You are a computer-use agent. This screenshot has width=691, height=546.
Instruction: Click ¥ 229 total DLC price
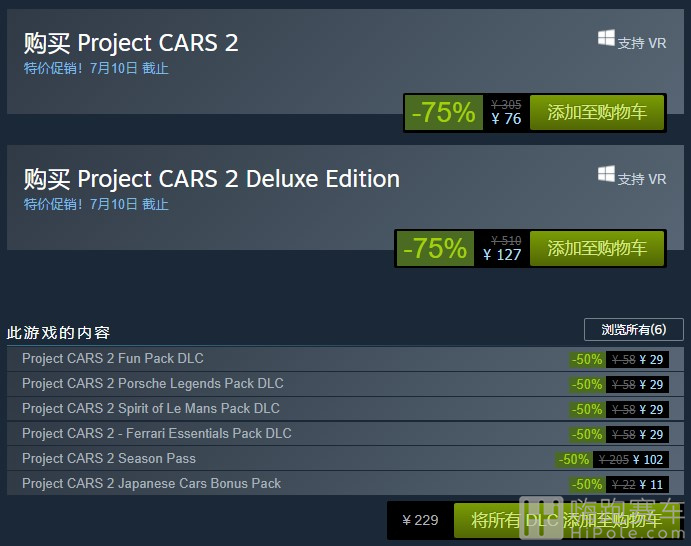coord(420,520)
